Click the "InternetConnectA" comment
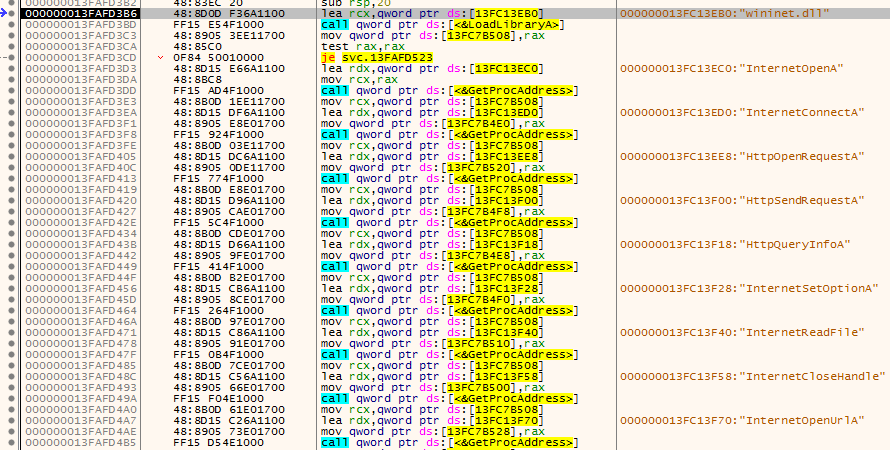The height and width of the screenshot is (450, 890). [x=742, y=112]
